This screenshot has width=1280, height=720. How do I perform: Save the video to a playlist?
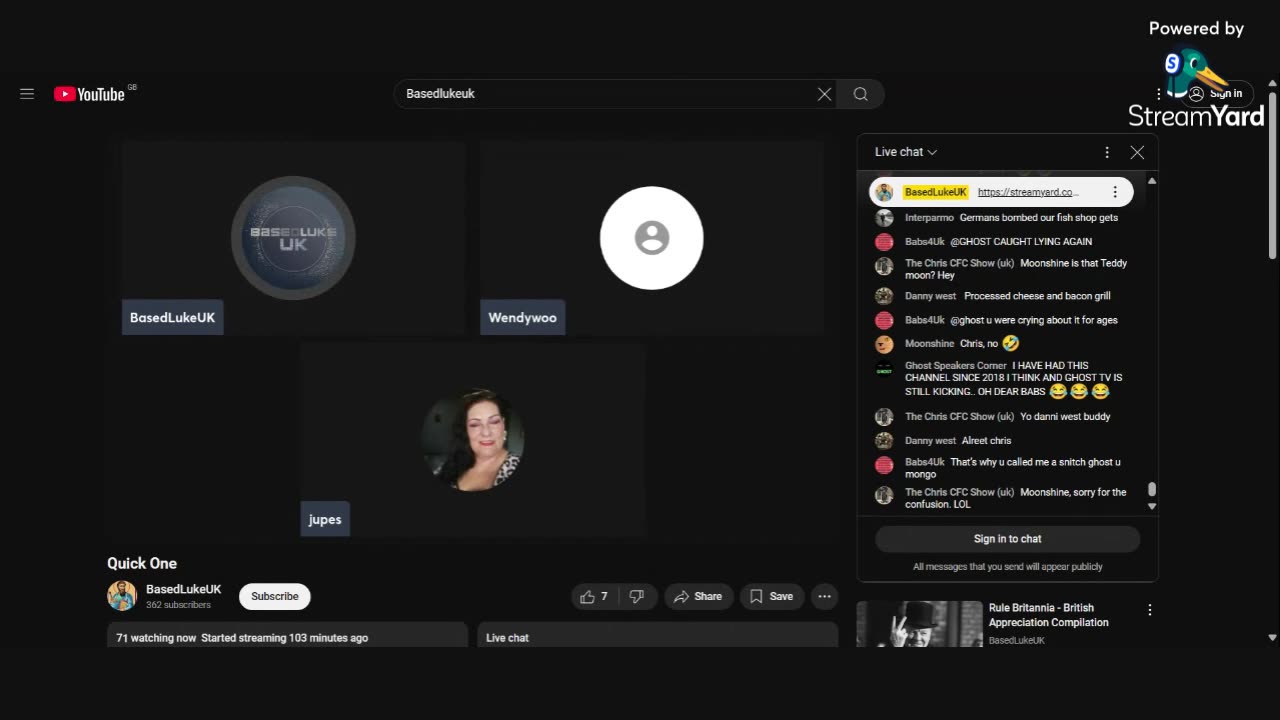(772, 597)
